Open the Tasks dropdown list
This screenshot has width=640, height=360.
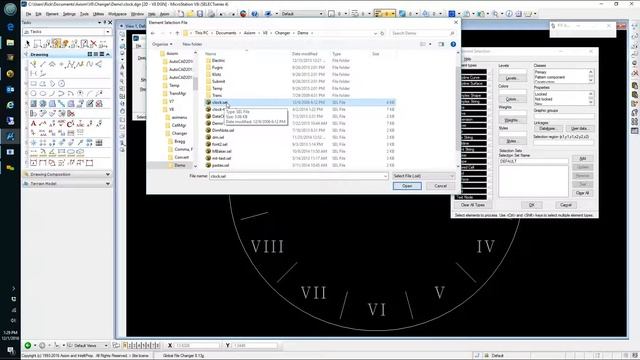pyautogui.click(x=108, y=32)
